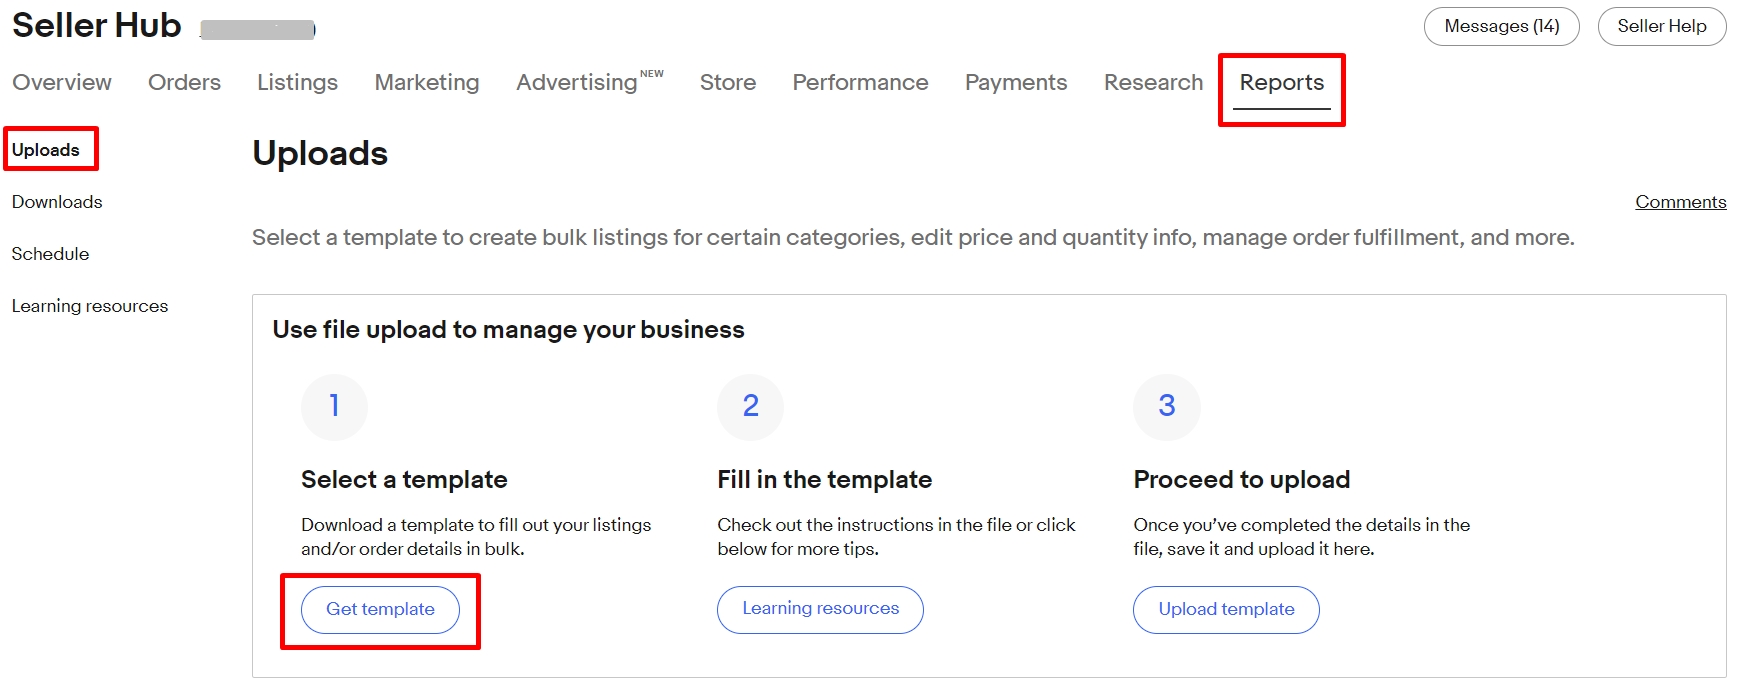Check Messages showing 14 unread

(1500, 27)
